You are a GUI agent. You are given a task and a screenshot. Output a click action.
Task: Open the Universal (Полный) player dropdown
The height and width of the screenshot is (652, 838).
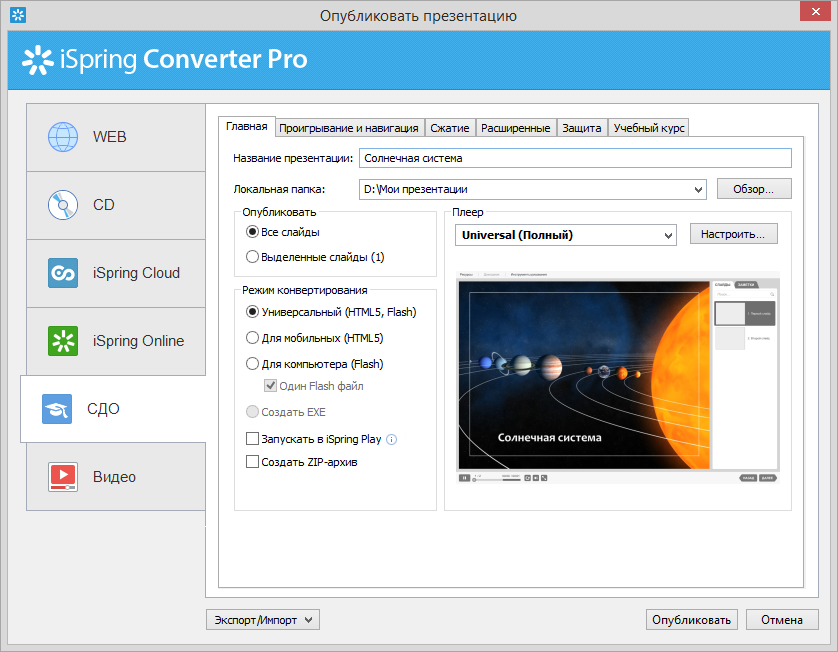pos(565,235)
